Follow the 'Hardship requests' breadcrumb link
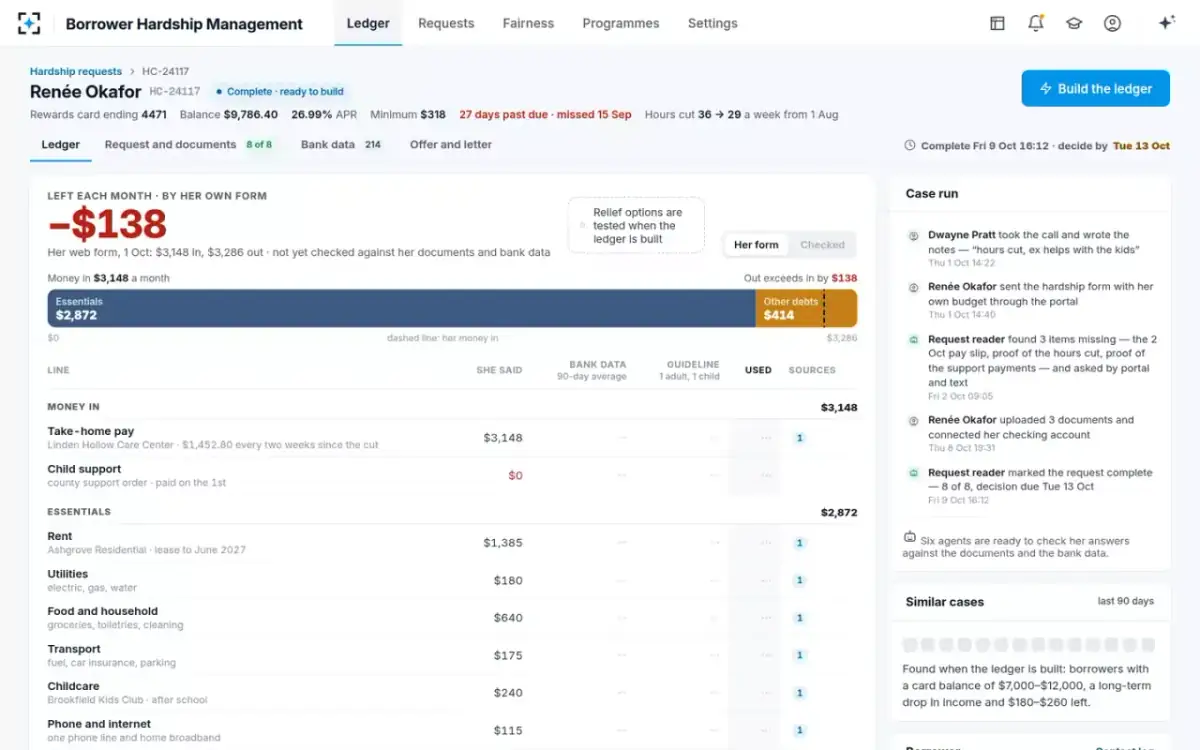The height and width of the screenshot is (750, 1200). click(76, 71)
